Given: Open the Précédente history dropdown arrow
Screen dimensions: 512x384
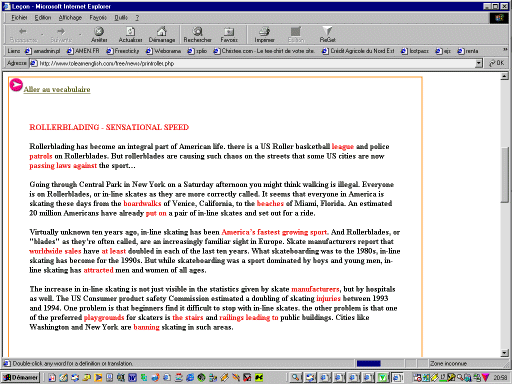Looking at the screenshot, I should [x=42, y=35].
